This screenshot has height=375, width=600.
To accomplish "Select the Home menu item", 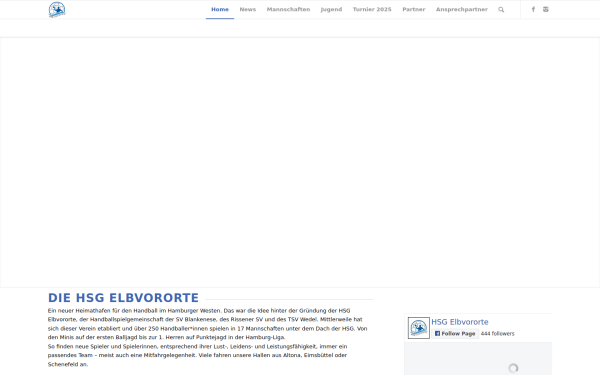I will tap(220, 9).
